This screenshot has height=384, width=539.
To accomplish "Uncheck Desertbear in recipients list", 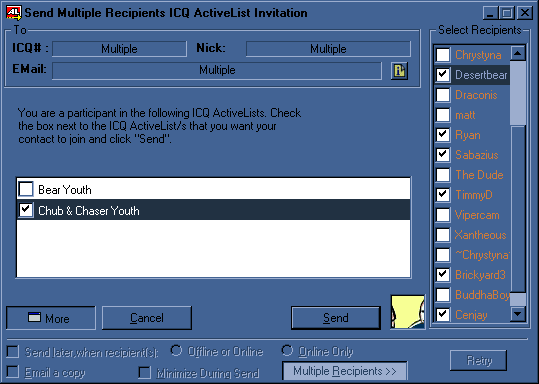I will point(443,75).
